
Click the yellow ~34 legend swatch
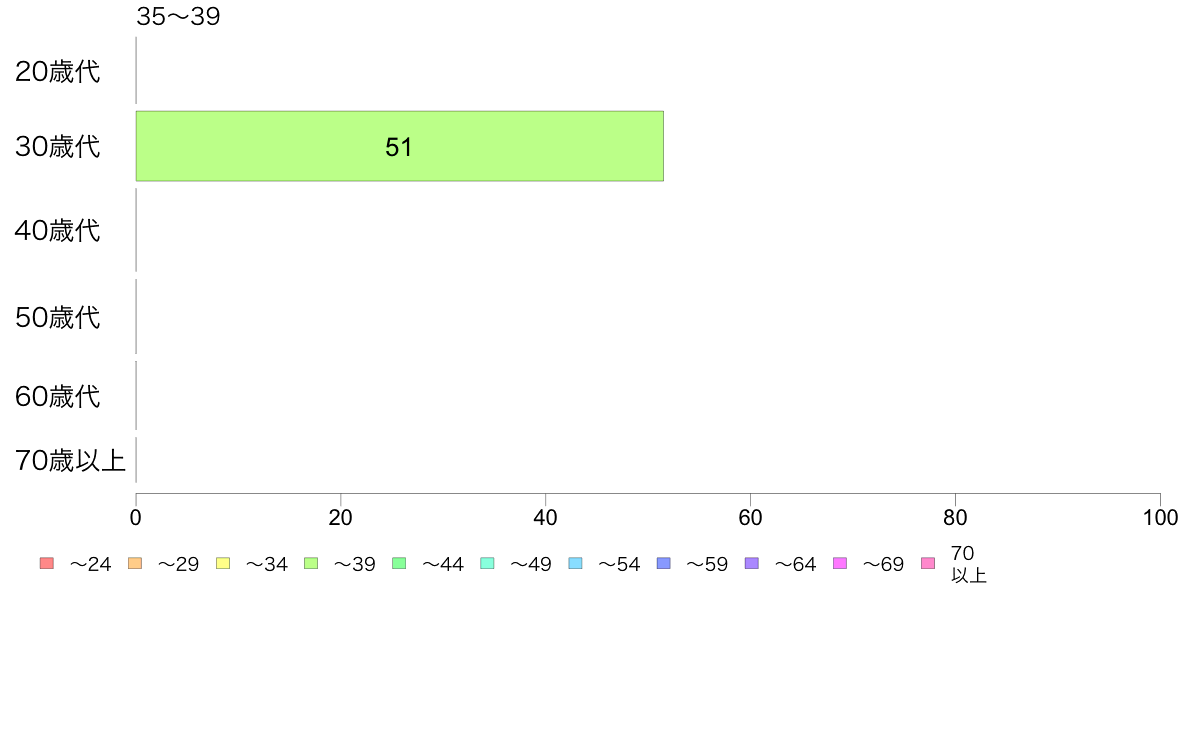(223, 563)
